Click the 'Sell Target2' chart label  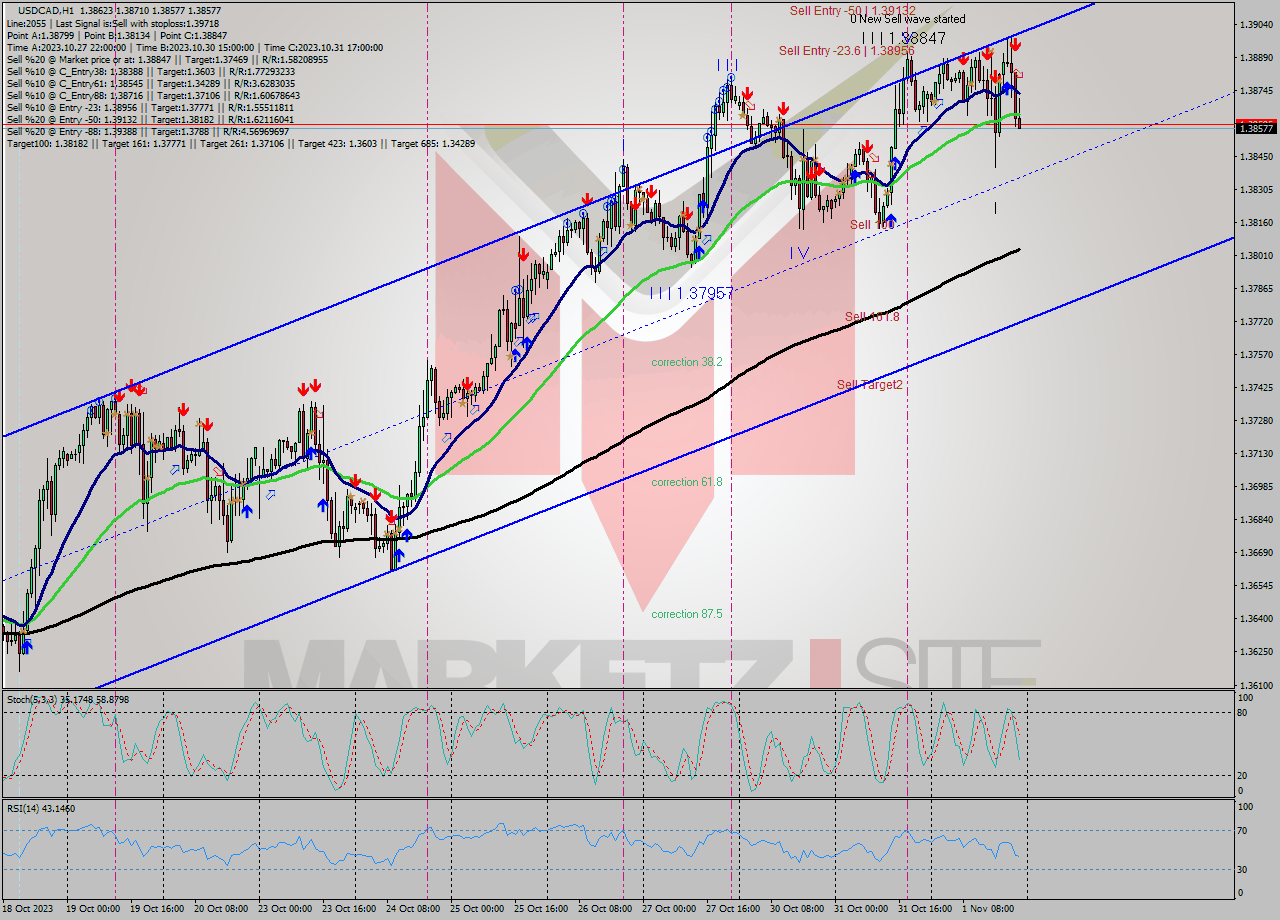coord(870,384)
